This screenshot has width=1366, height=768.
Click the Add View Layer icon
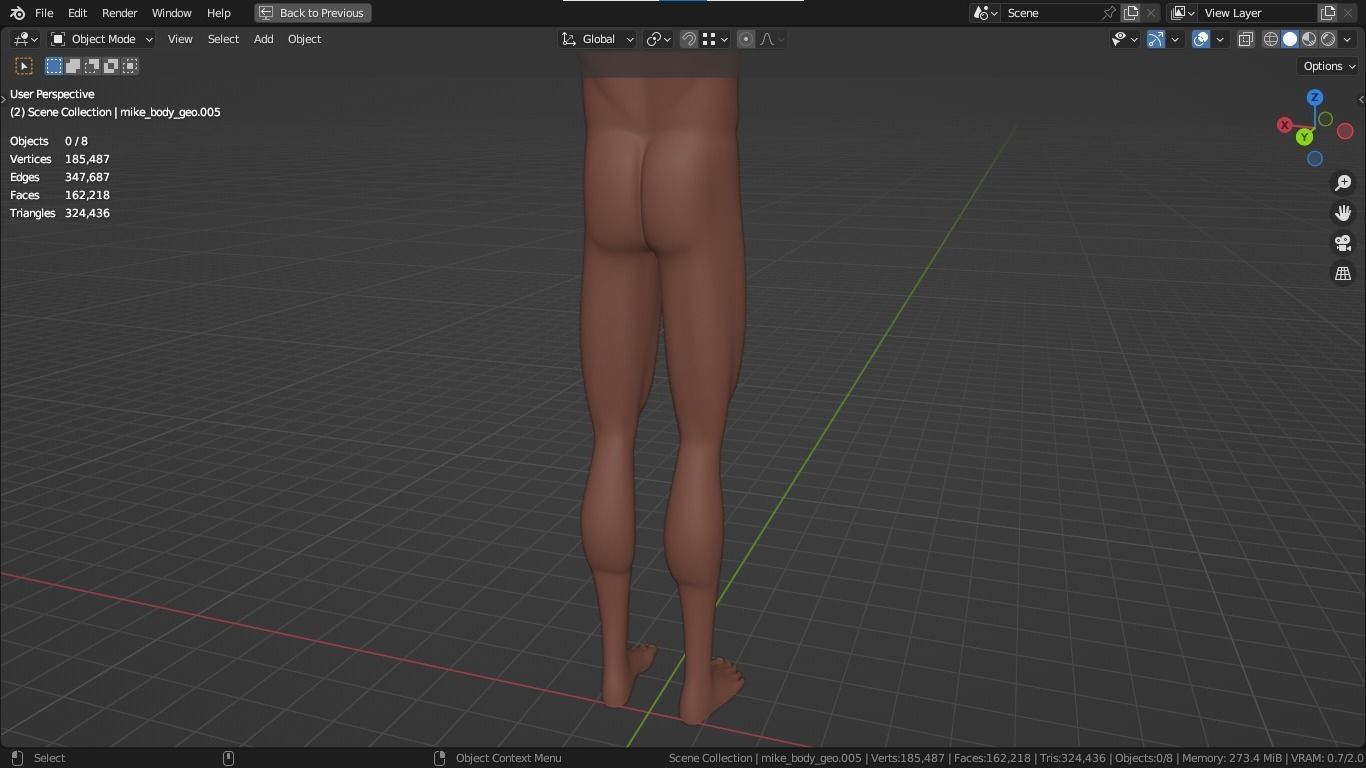click(1328, 13)
